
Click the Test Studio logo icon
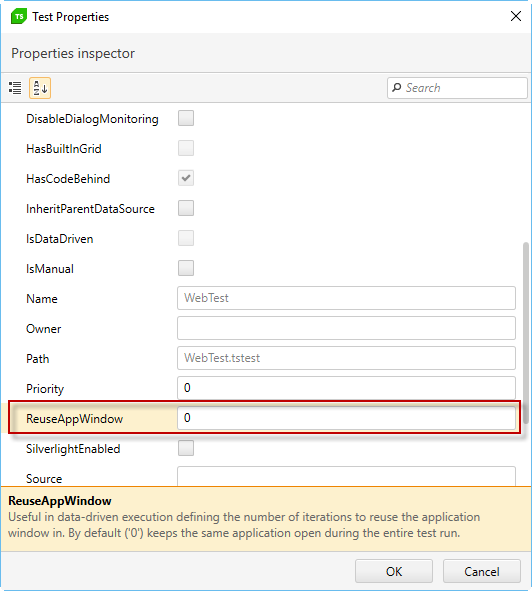tap(19, 17)
